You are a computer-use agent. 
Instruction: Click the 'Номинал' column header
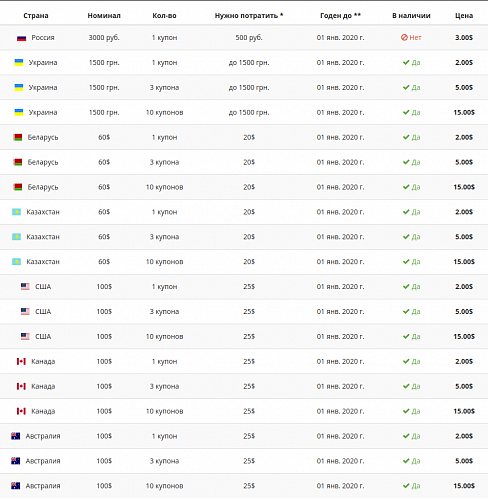pyautogui.click(x=104, y=16)
